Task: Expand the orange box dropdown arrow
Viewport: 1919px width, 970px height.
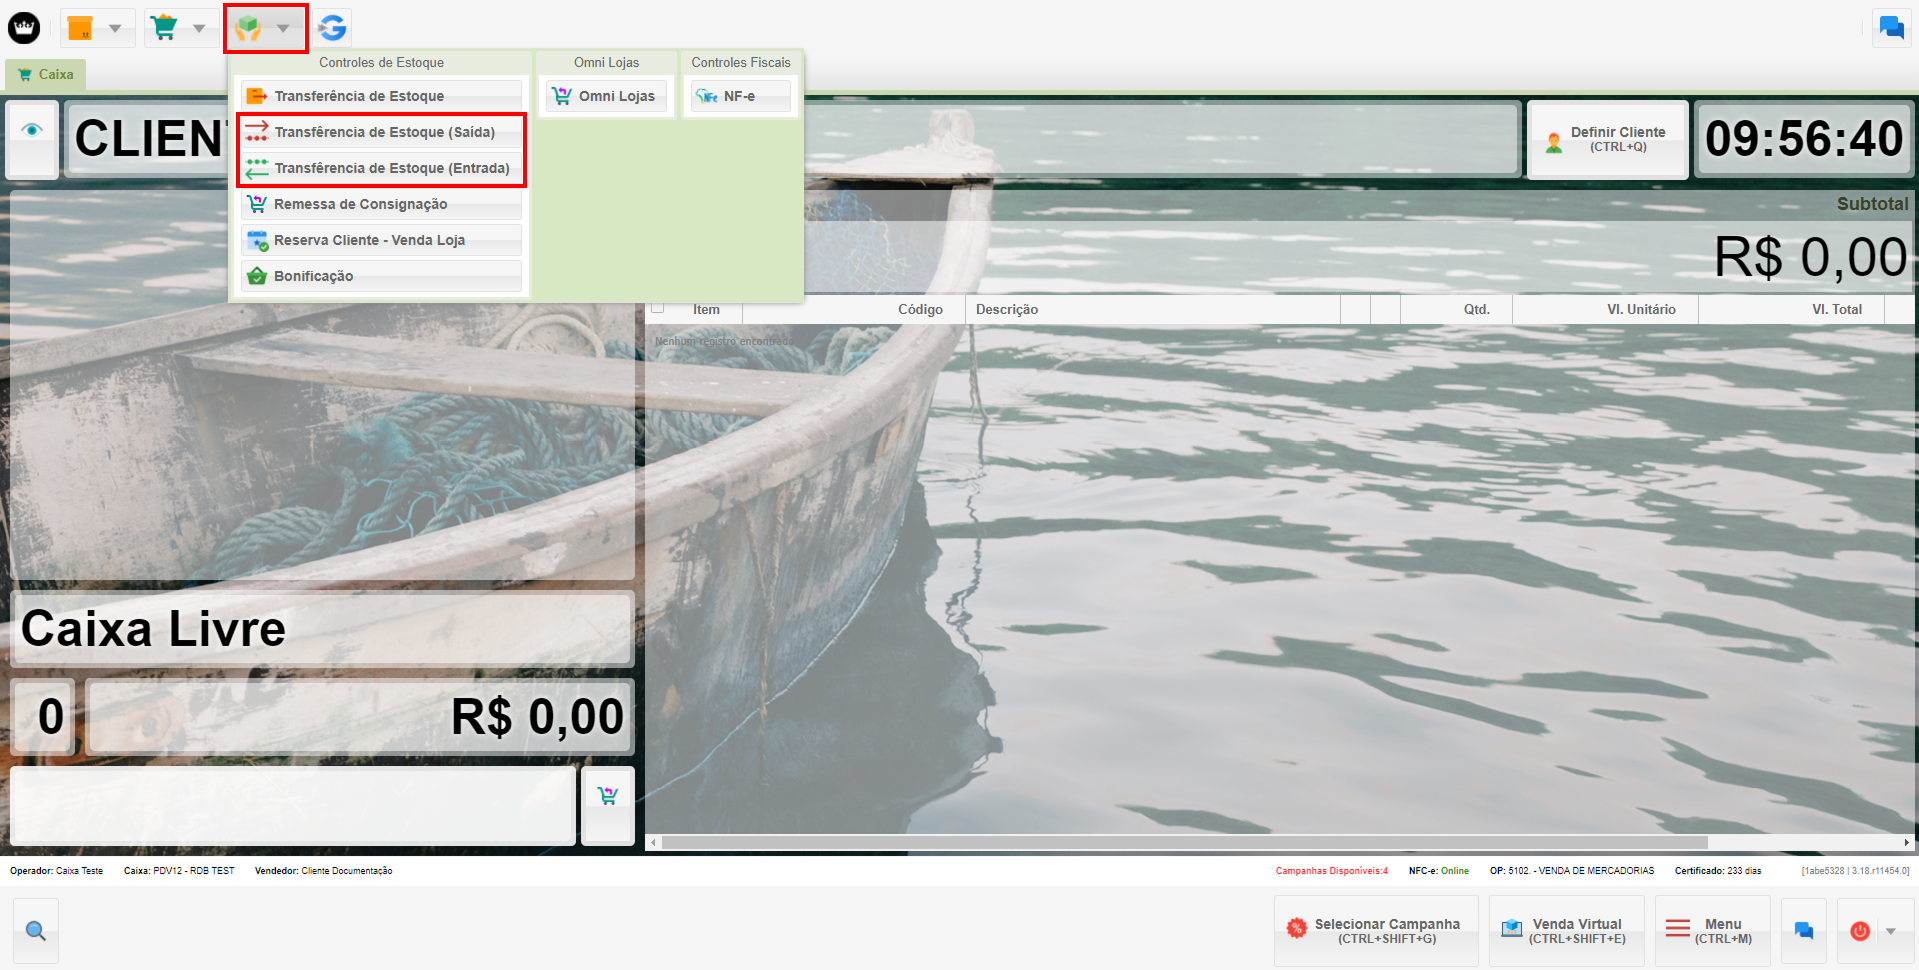Action: tap(115, 28)
